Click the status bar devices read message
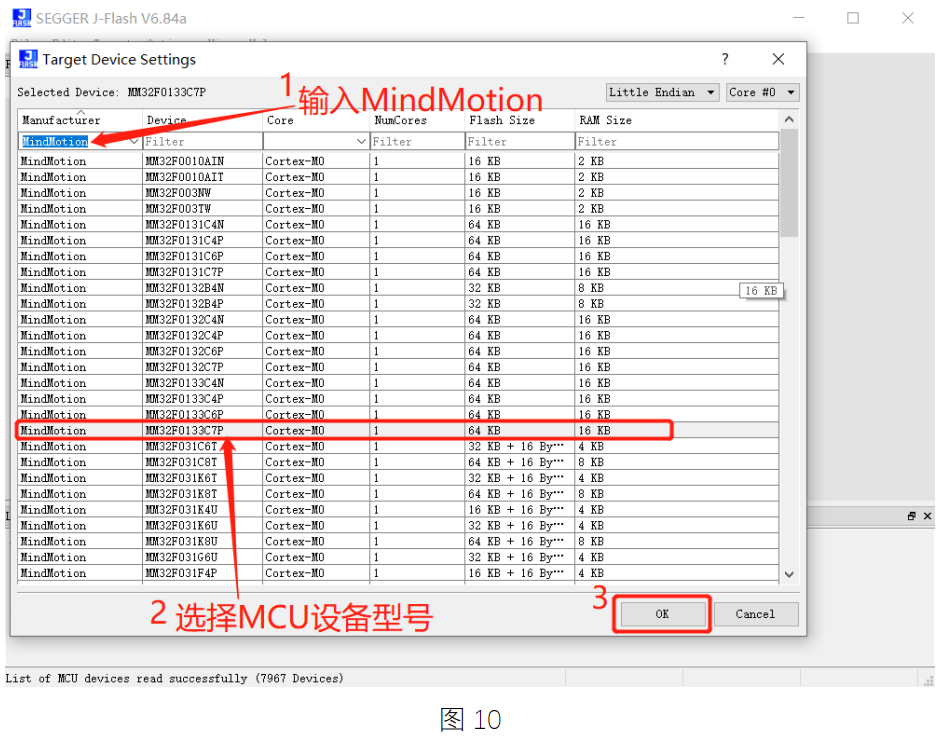The width and height of the screenshot is (941, 741). pos(174,678)
